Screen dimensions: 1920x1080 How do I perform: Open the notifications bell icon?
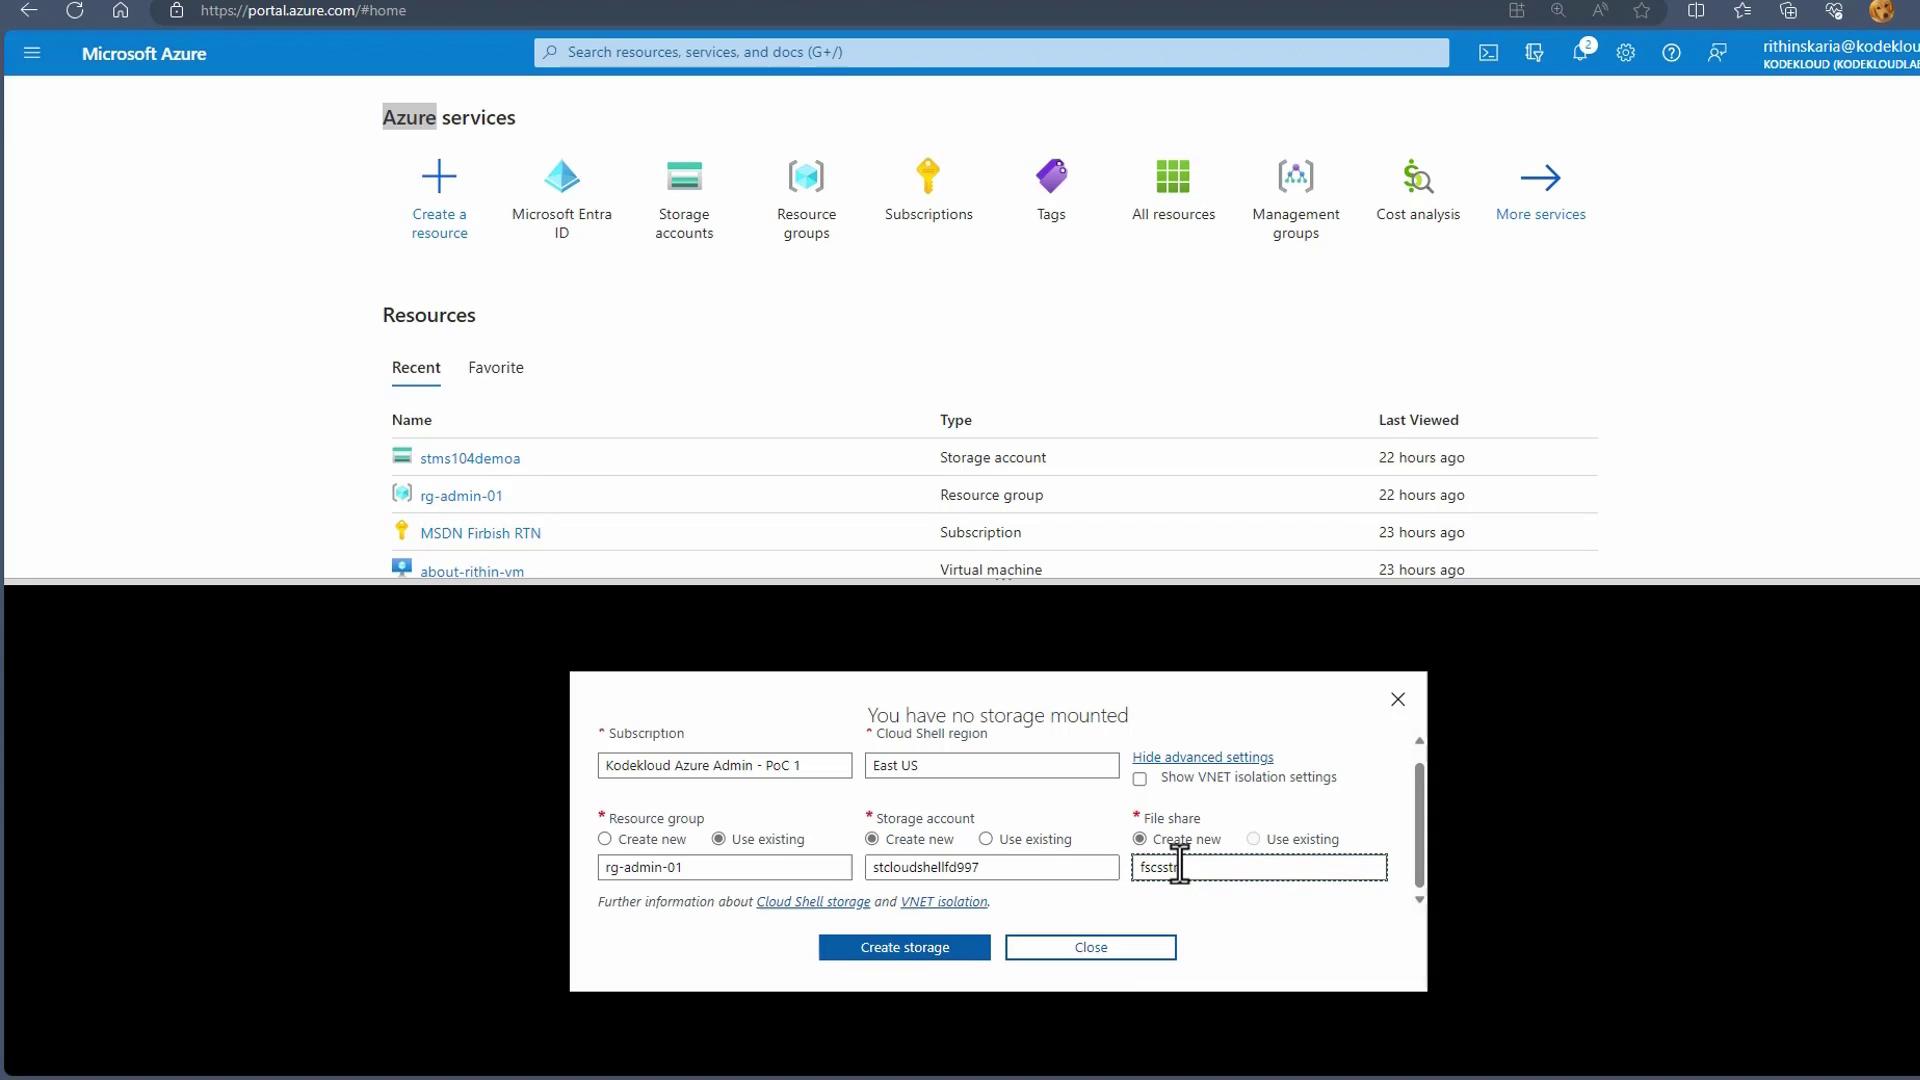point(1580,53)
